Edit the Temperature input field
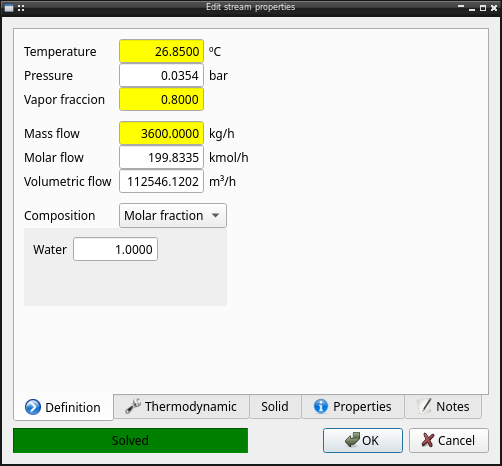 (161, 51)
